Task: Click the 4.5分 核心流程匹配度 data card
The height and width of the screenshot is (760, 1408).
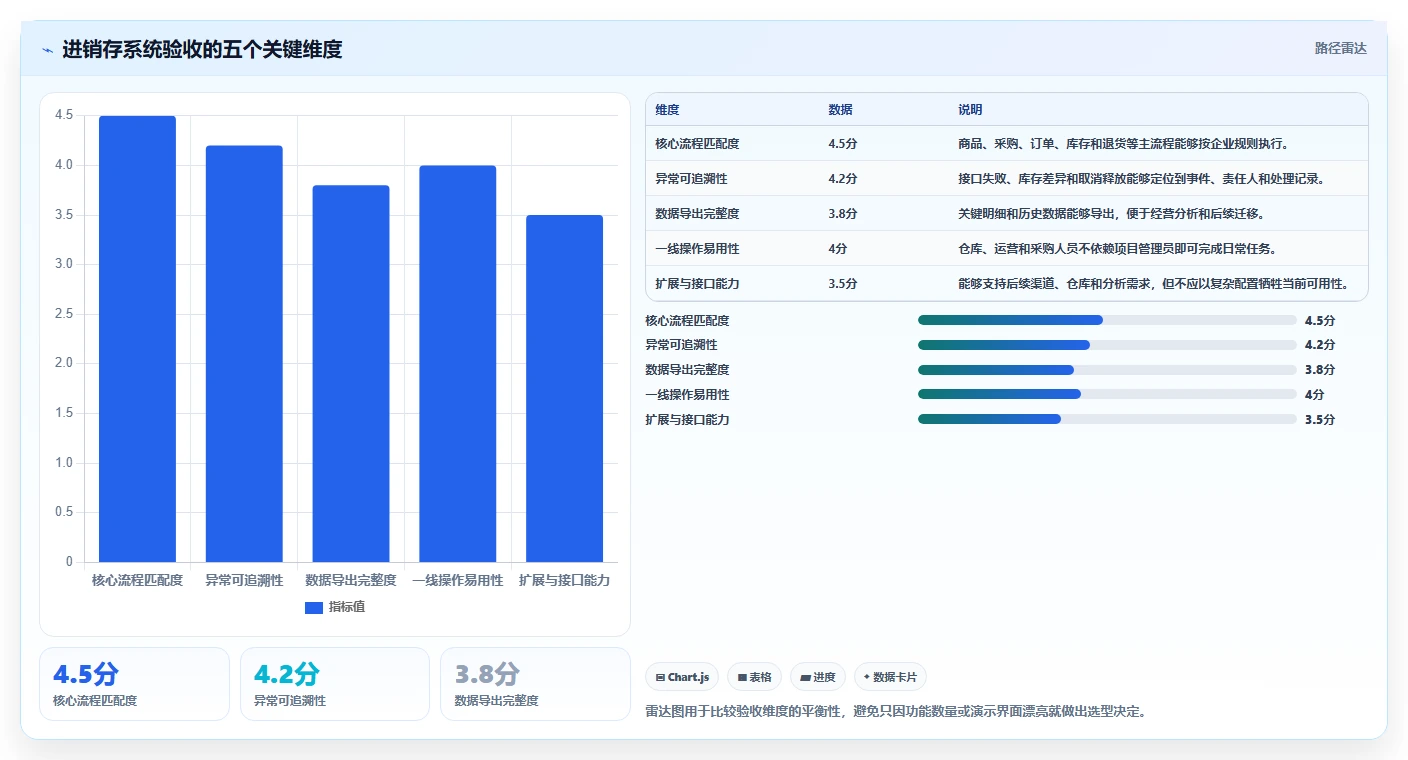Action: click(x=134, y=684)
